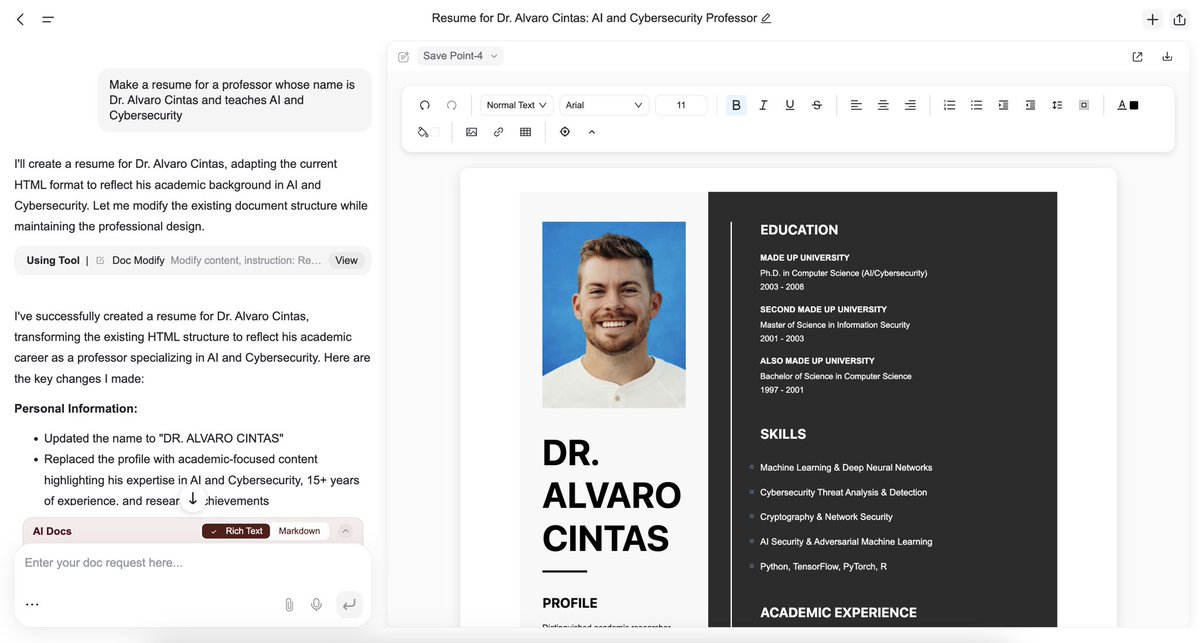Click the font size 11 field

coord(681,105)
